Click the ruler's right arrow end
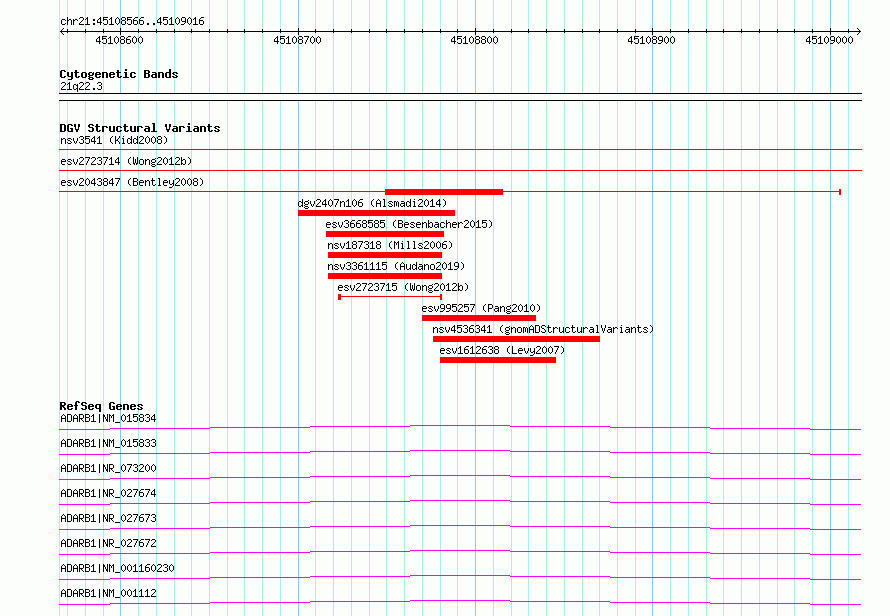This screenshot has width=890, height=616. [x=858, y=32]
